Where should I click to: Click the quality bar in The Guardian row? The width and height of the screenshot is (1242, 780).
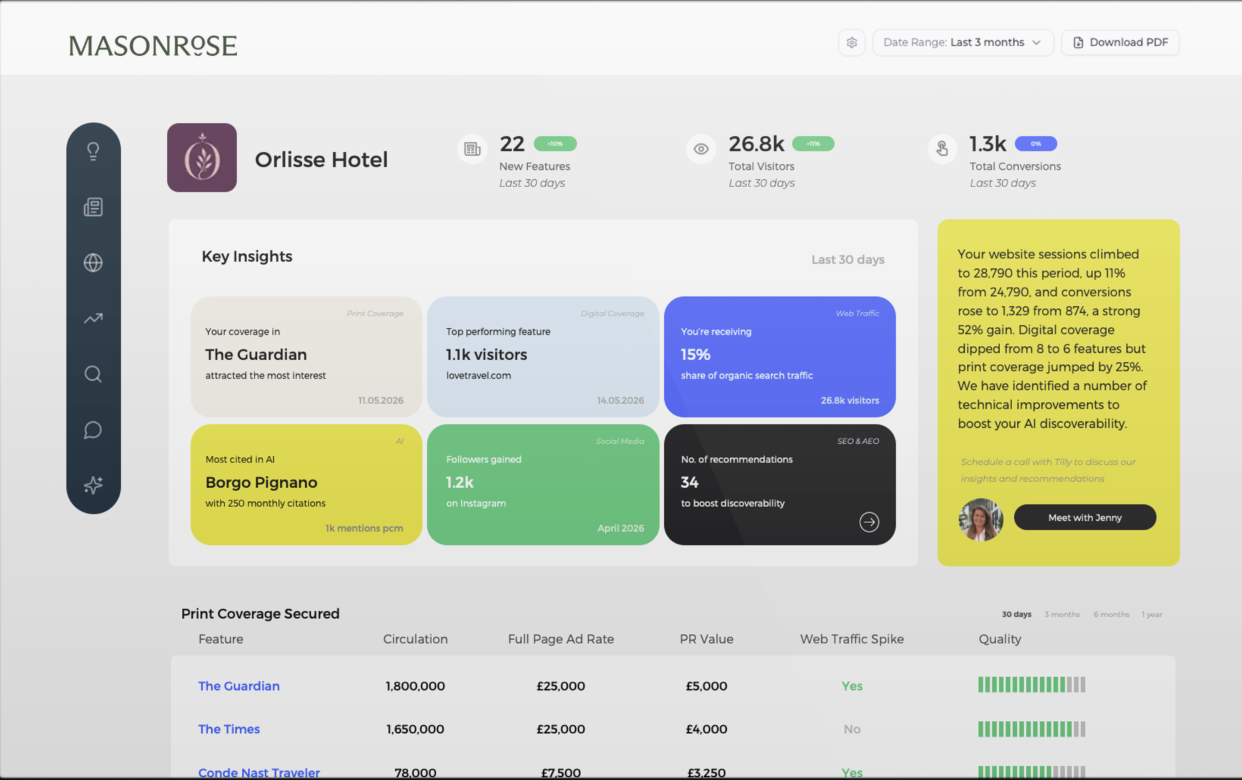click(1031, 685)
